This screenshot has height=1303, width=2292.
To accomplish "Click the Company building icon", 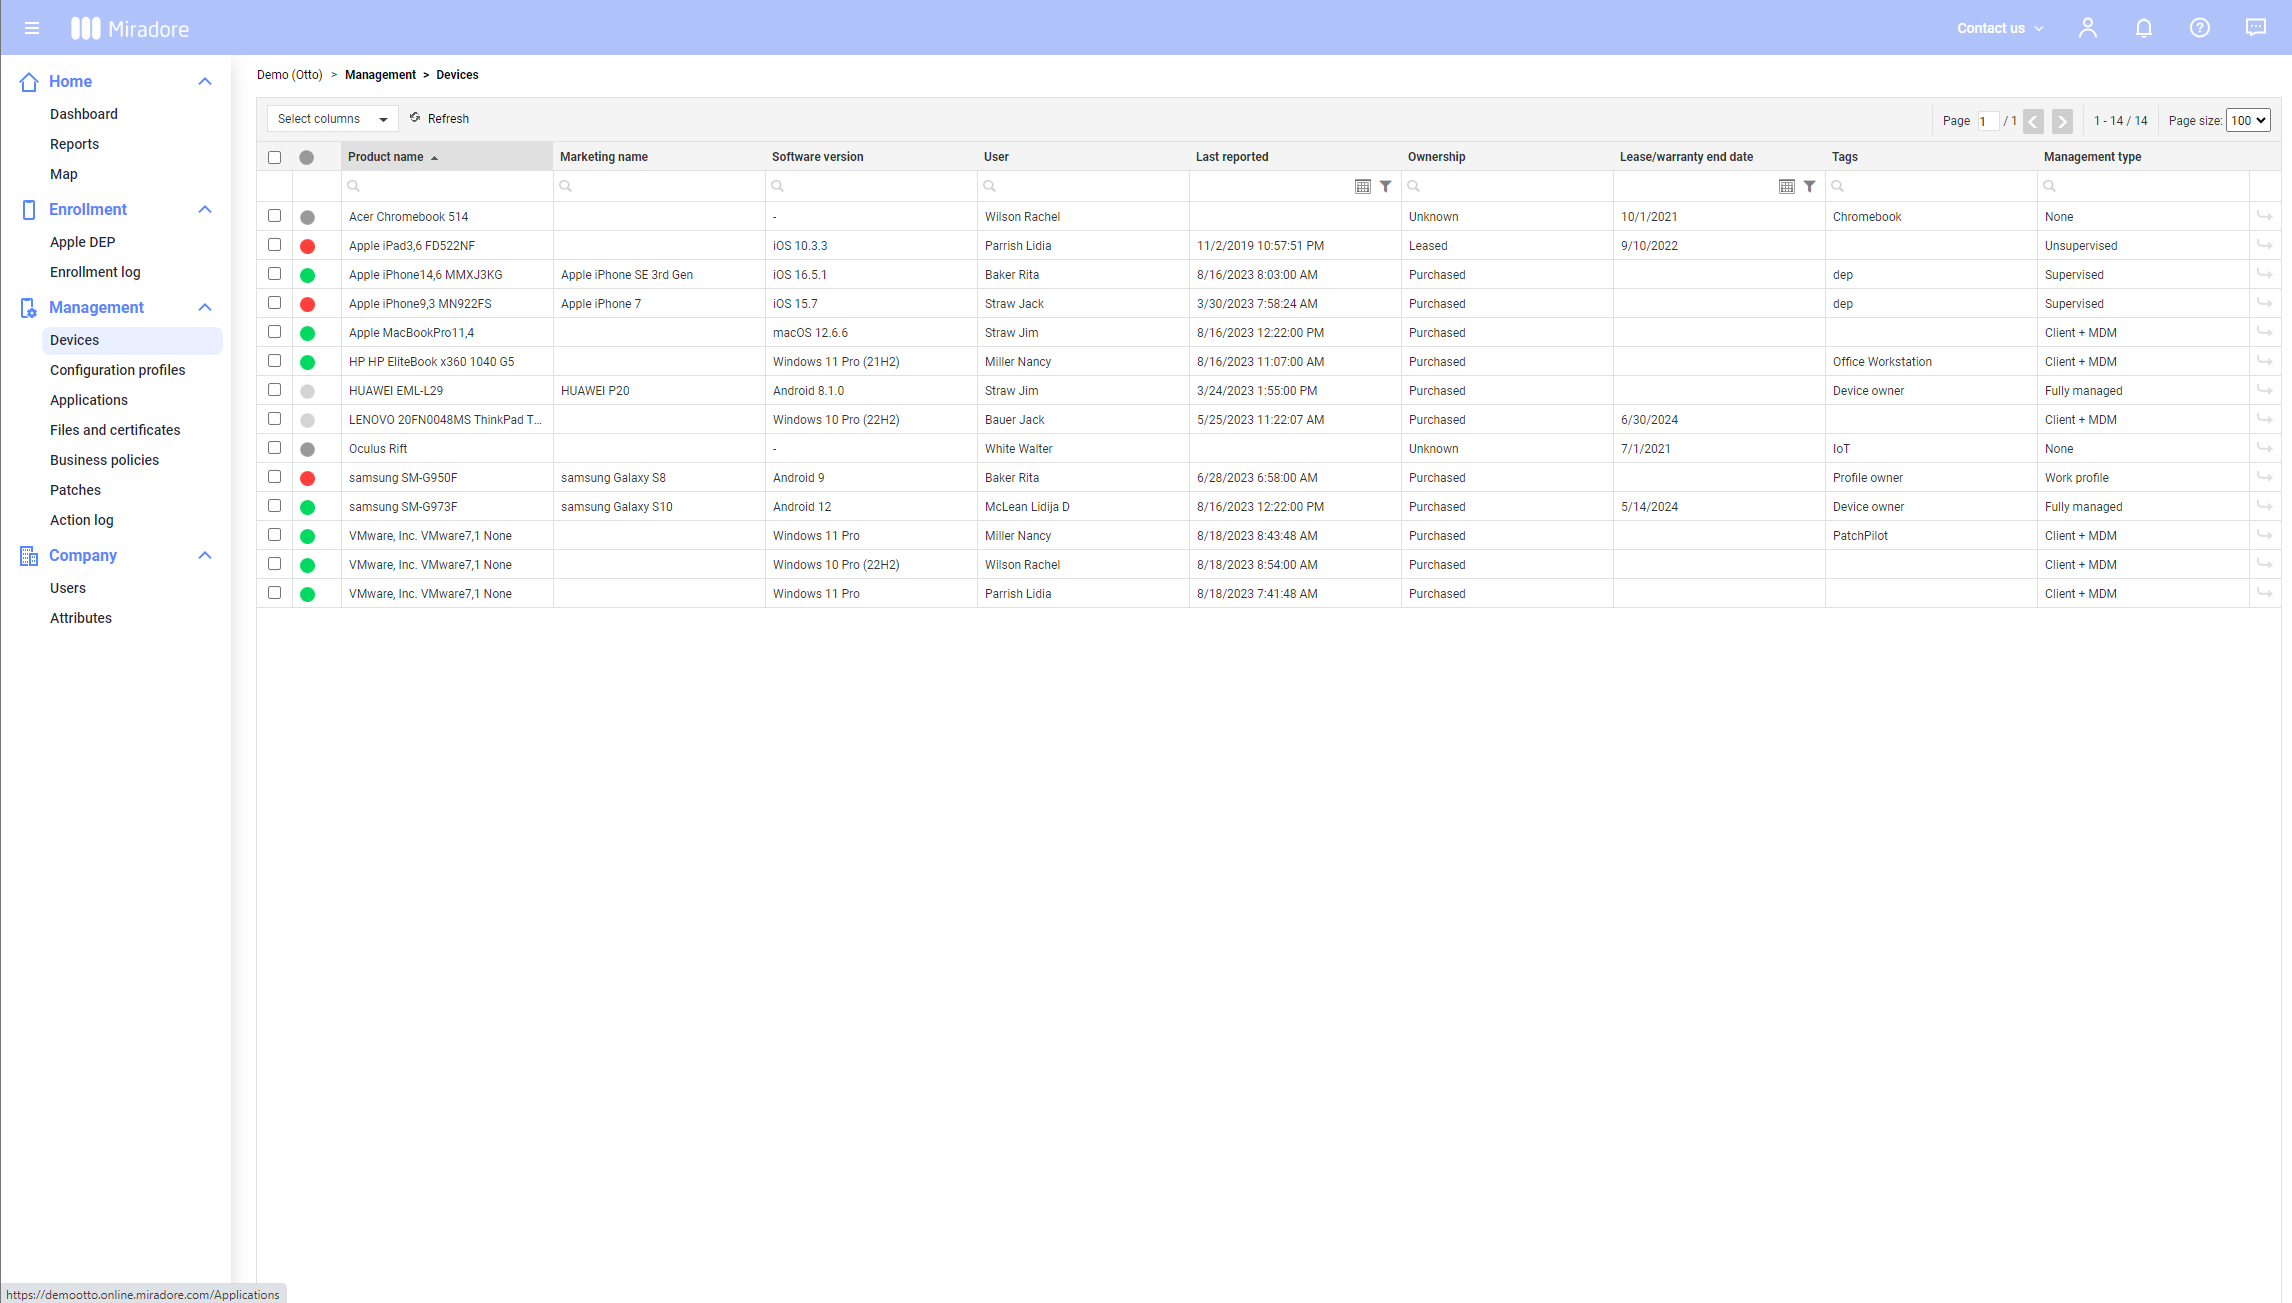I will pyautogui.click(x=29, y=556).
